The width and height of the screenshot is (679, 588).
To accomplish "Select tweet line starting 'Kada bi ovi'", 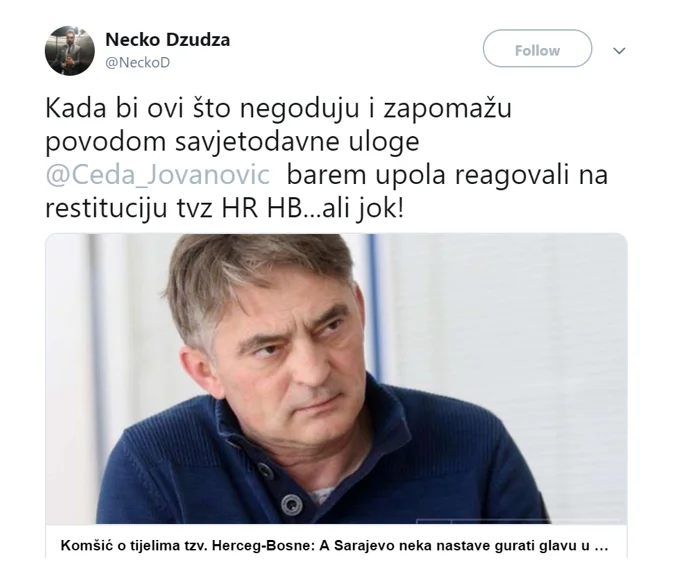I will coord(278,109).
